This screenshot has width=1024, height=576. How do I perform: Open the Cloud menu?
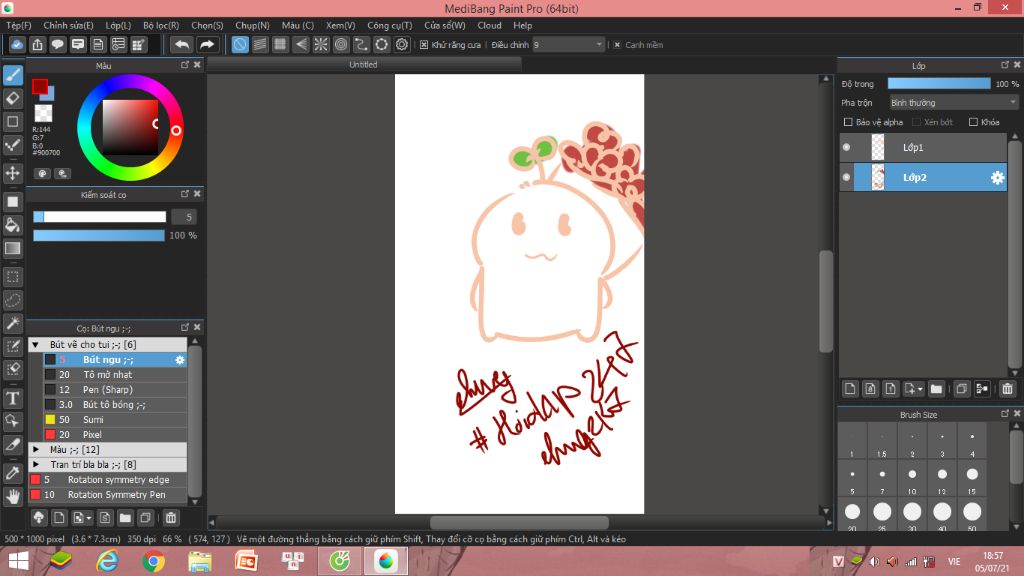(489, 25)
